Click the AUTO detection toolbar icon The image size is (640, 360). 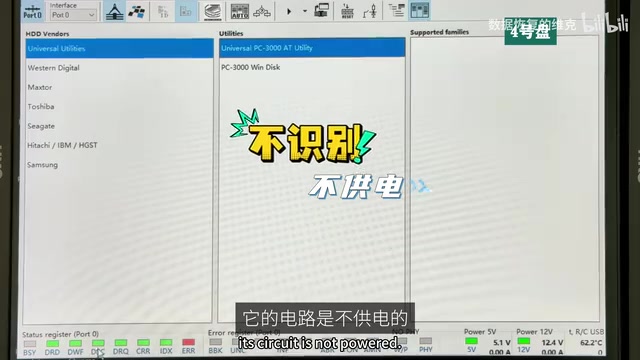(240, 11)
